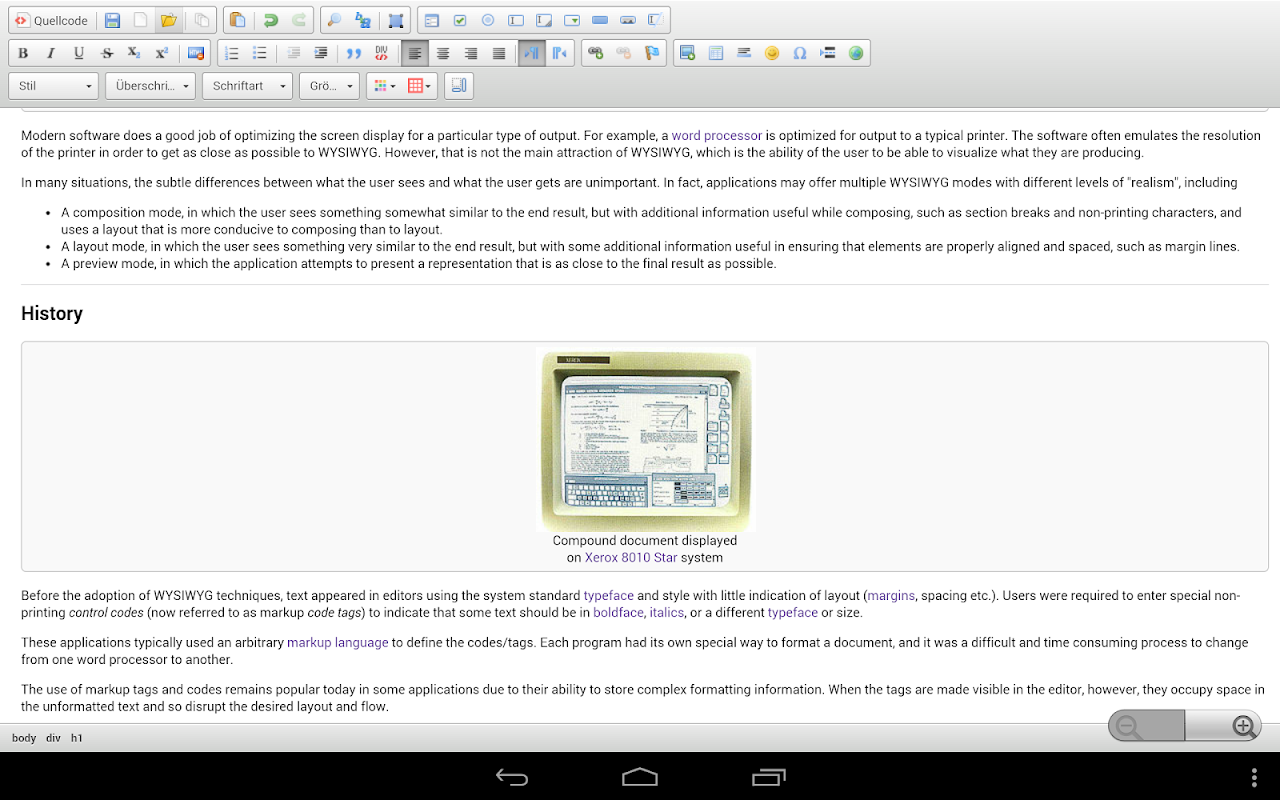
Task: Switch to Quellcode source view
Action: [x=51, y=20]
